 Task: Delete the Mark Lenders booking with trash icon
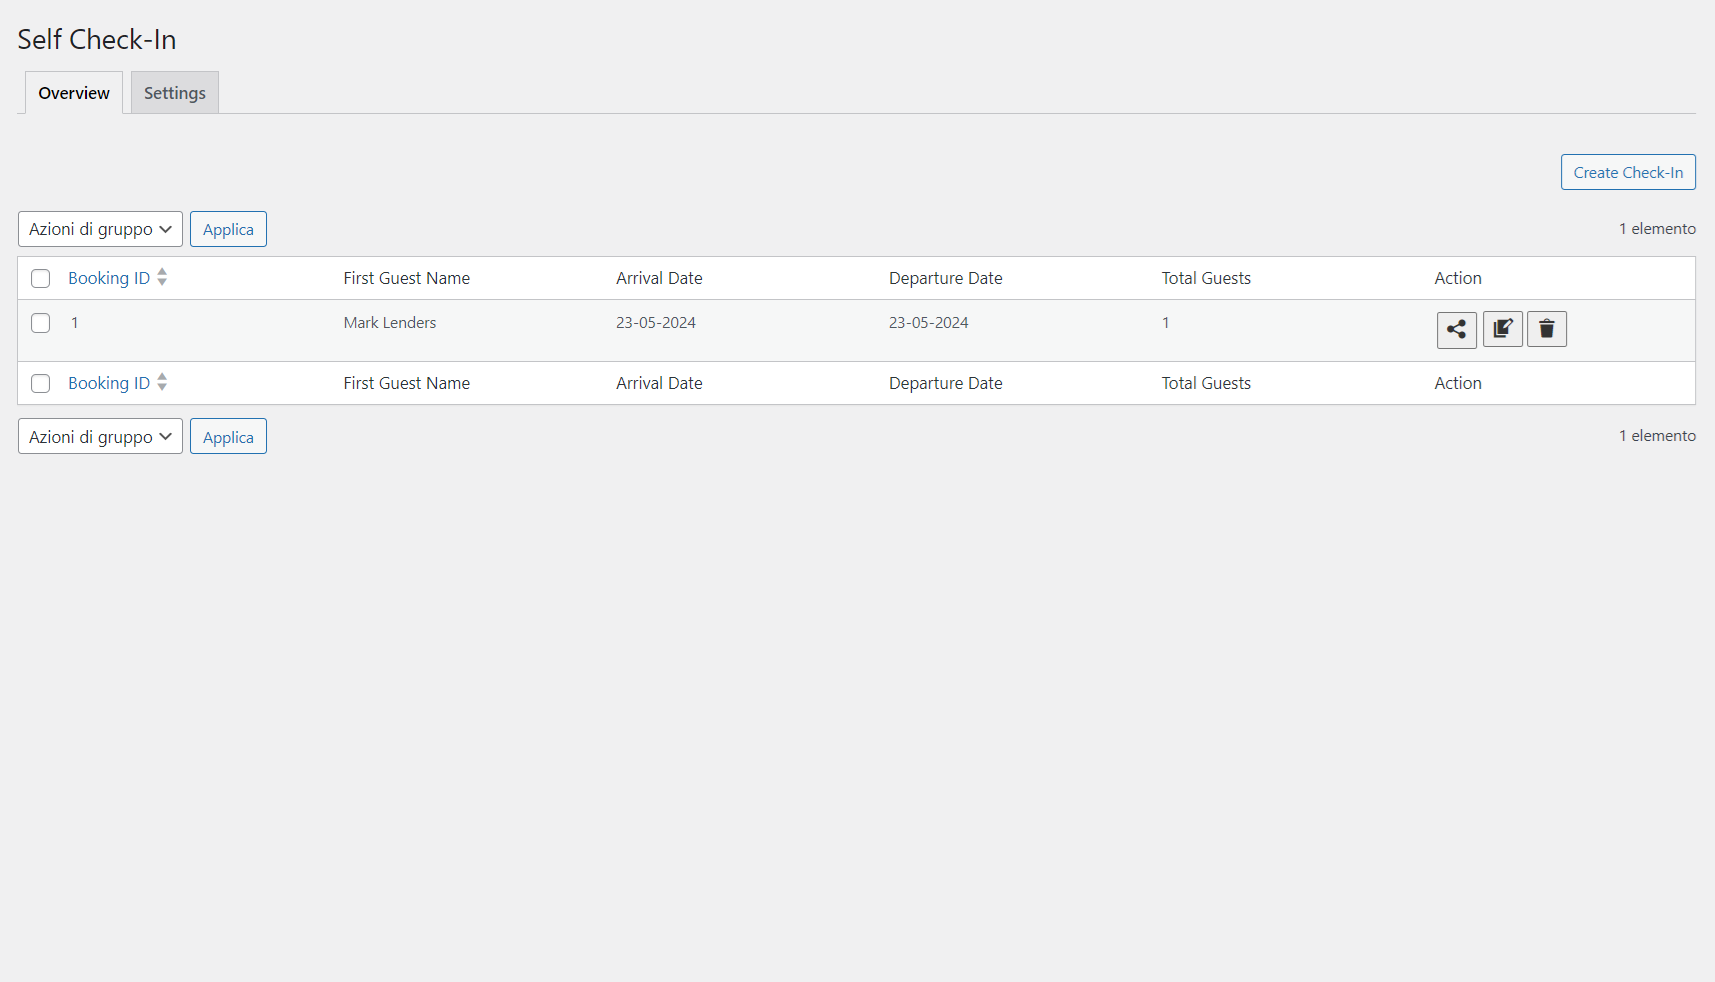tap(1547, 329)
